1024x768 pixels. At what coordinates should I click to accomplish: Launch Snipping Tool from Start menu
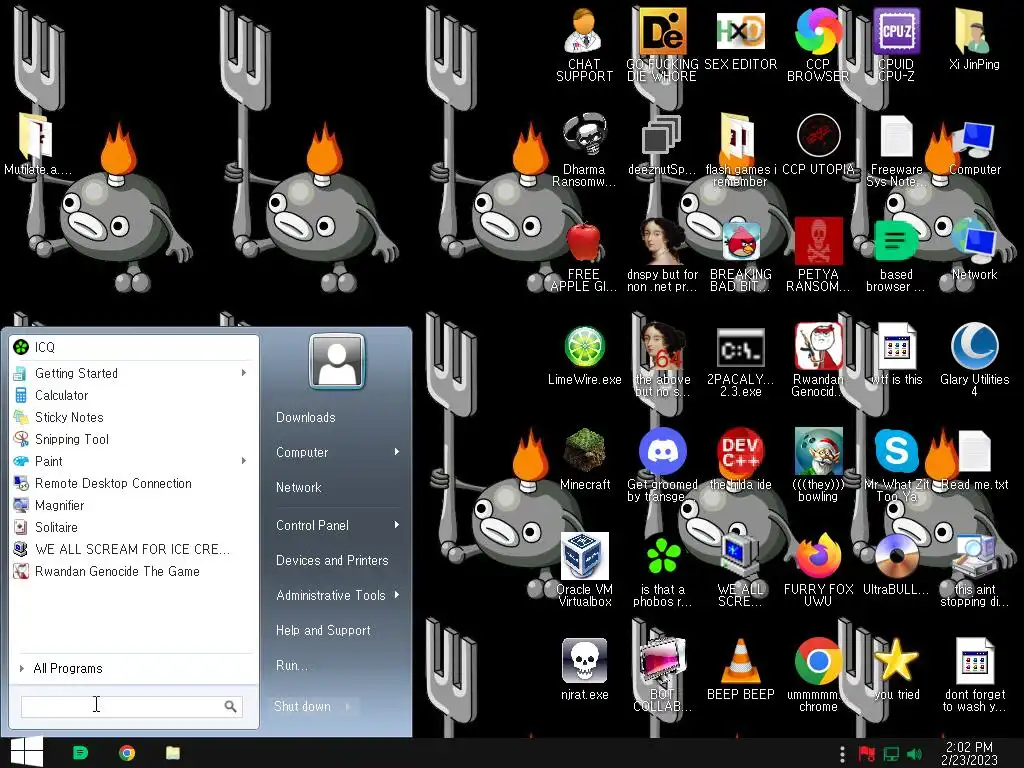pyautogui.click(x=134, y=439)
